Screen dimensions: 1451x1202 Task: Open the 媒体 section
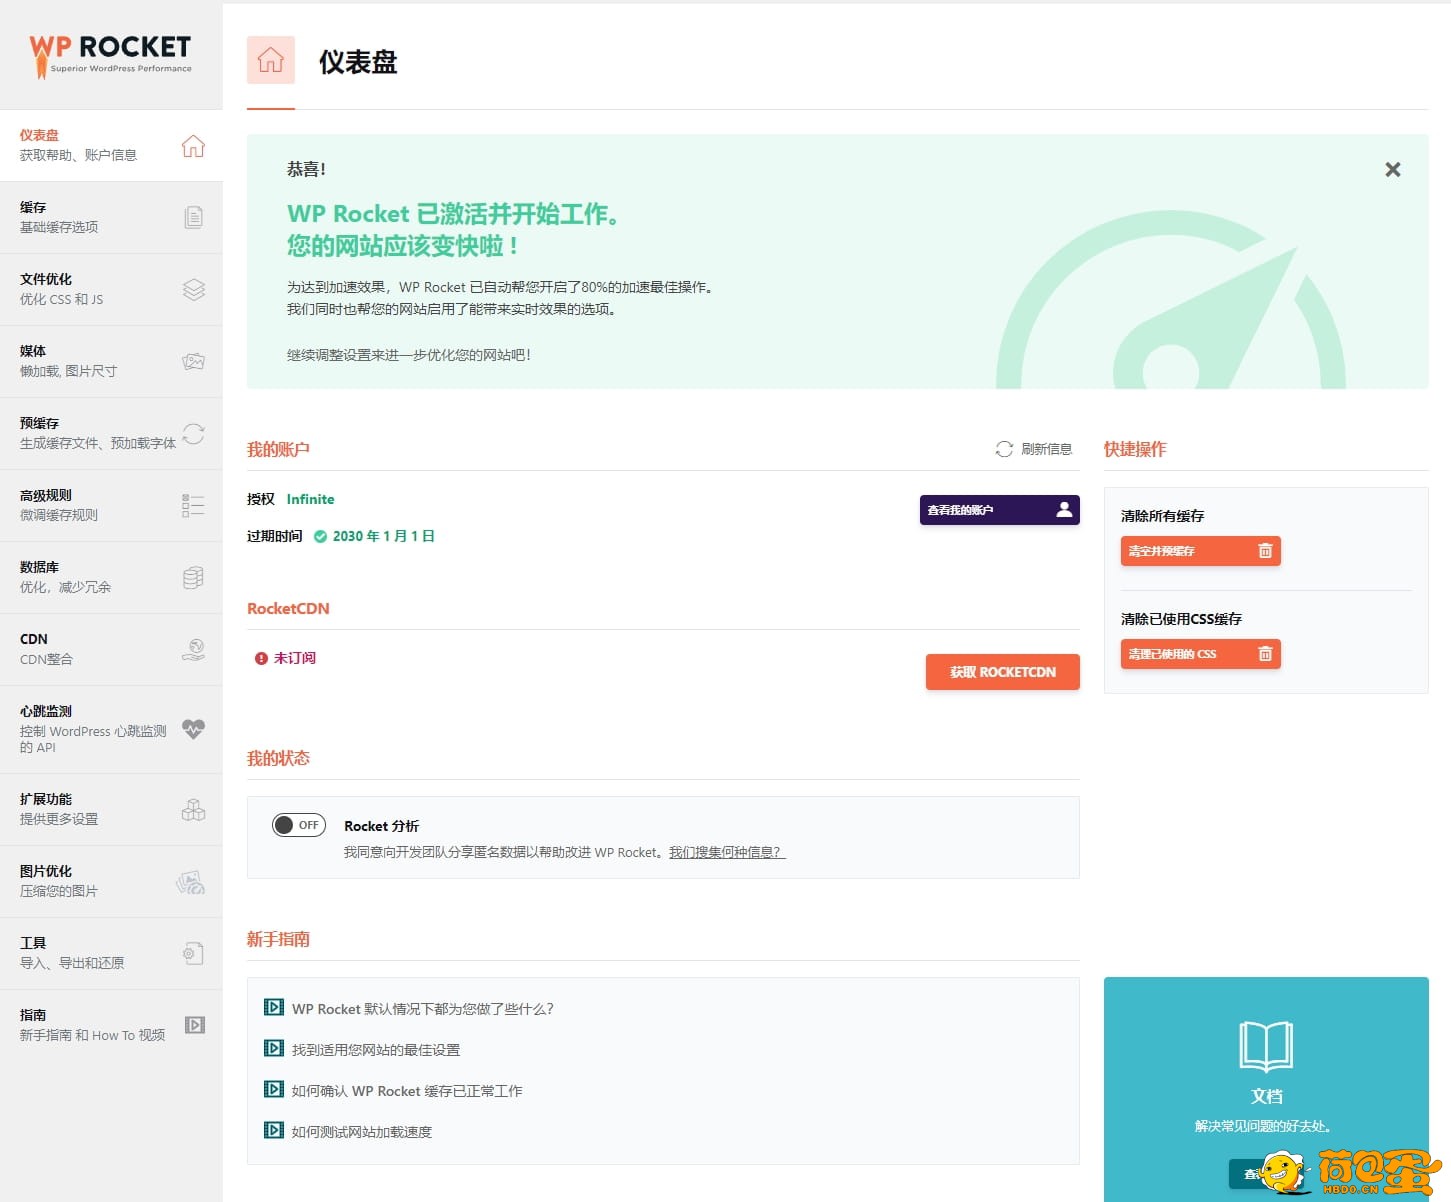tap(111, 361)
